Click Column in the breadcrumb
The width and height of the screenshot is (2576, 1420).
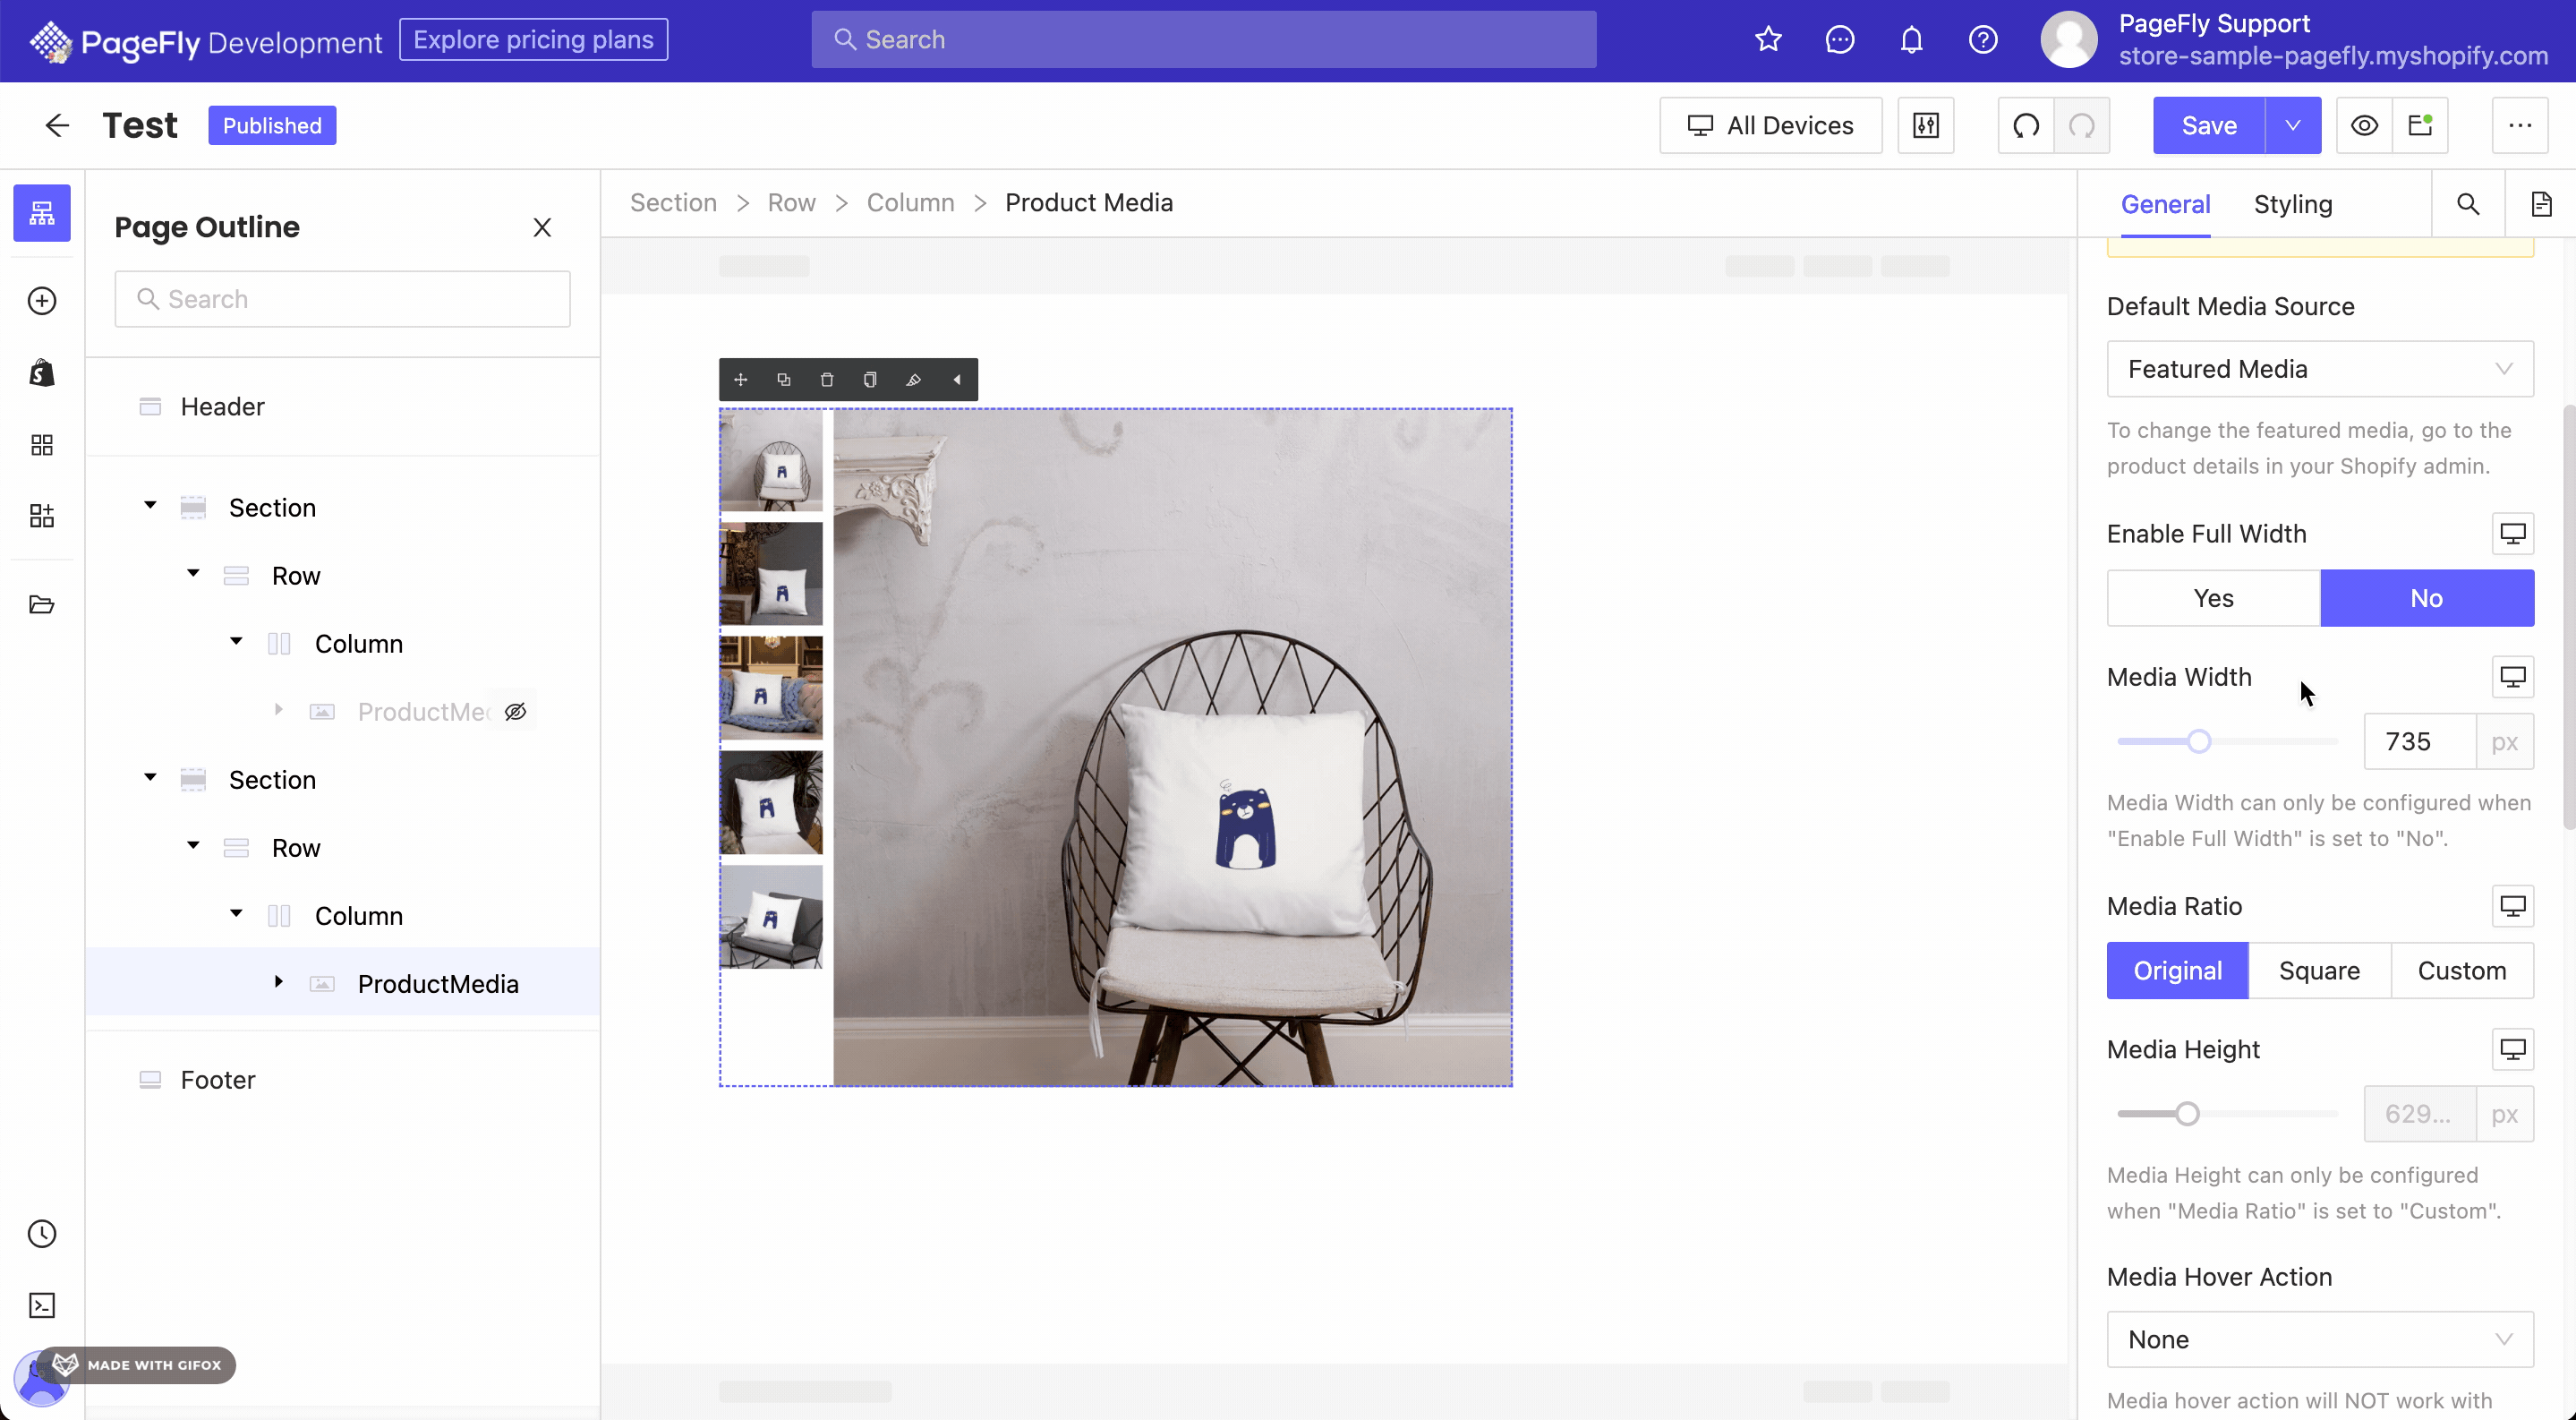tap(910, 203)
